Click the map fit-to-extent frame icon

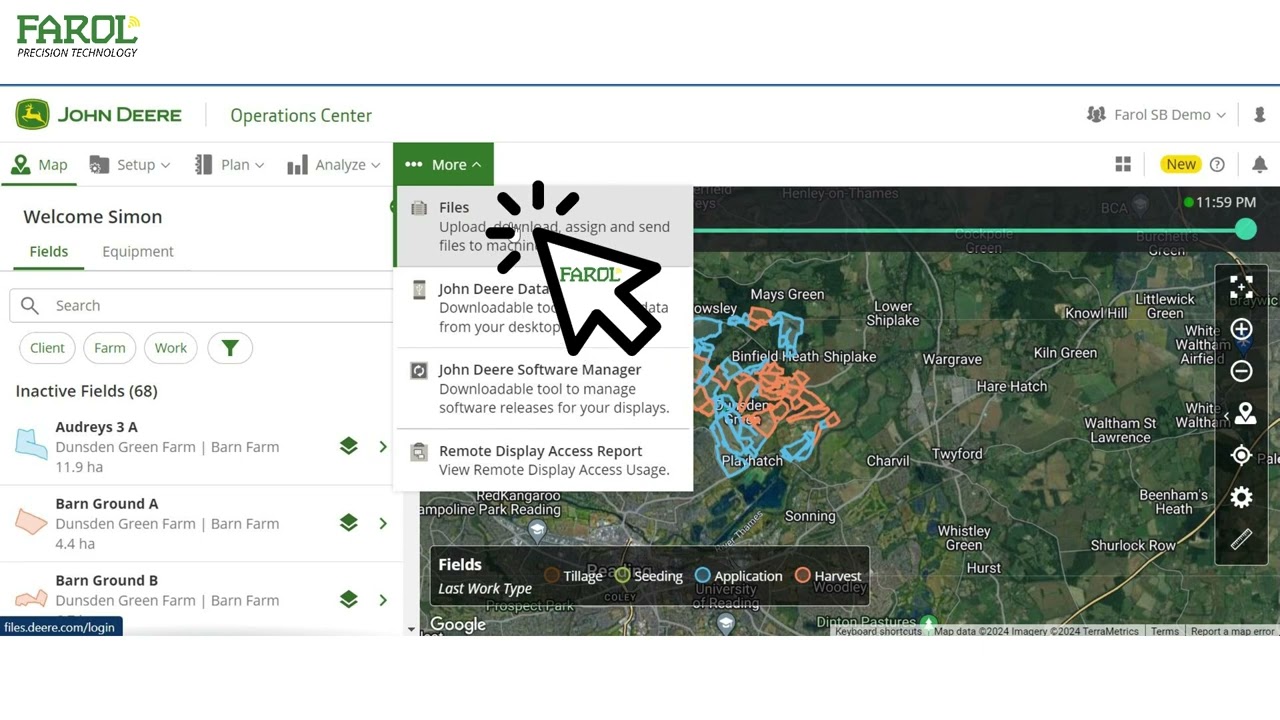[1241, 287]
